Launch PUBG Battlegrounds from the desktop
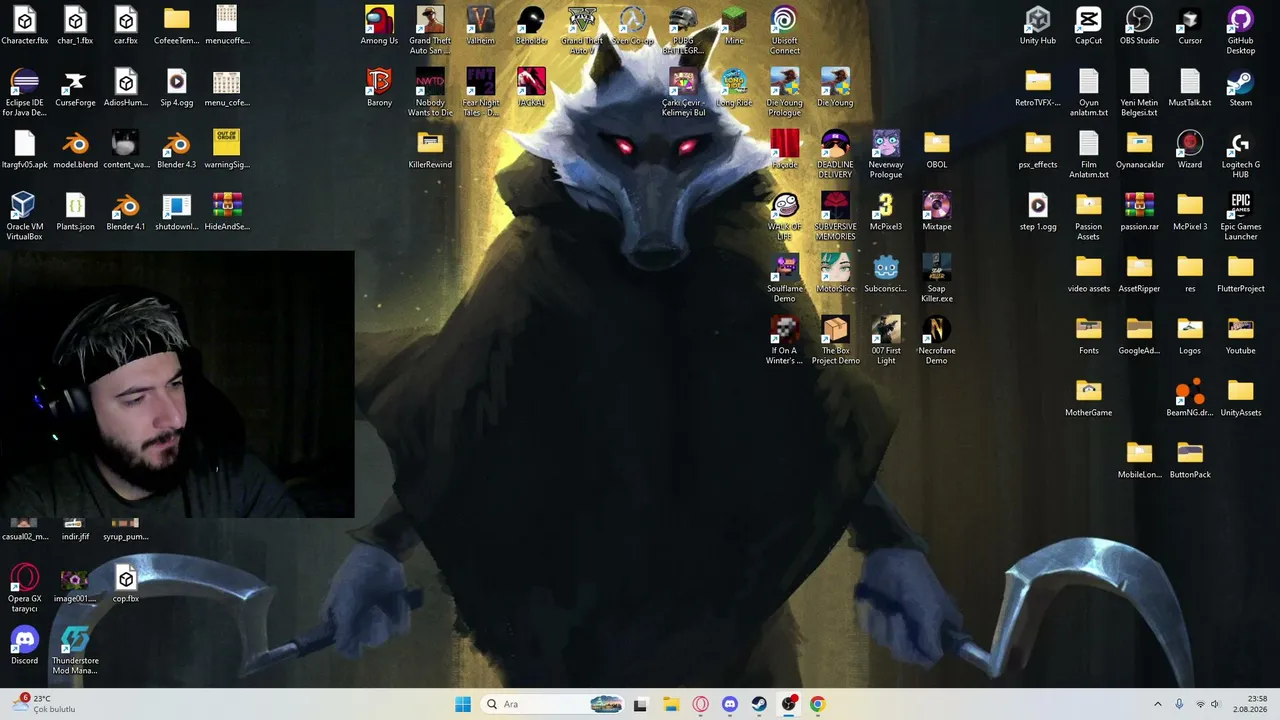This screenshot has width=1280, height=720. pos(683,30)
